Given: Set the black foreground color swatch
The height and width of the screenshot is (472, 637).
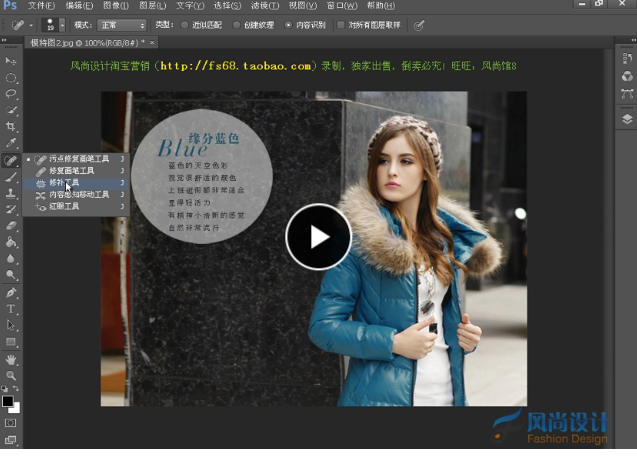Looking at the screenshot, I should [7, 401].
